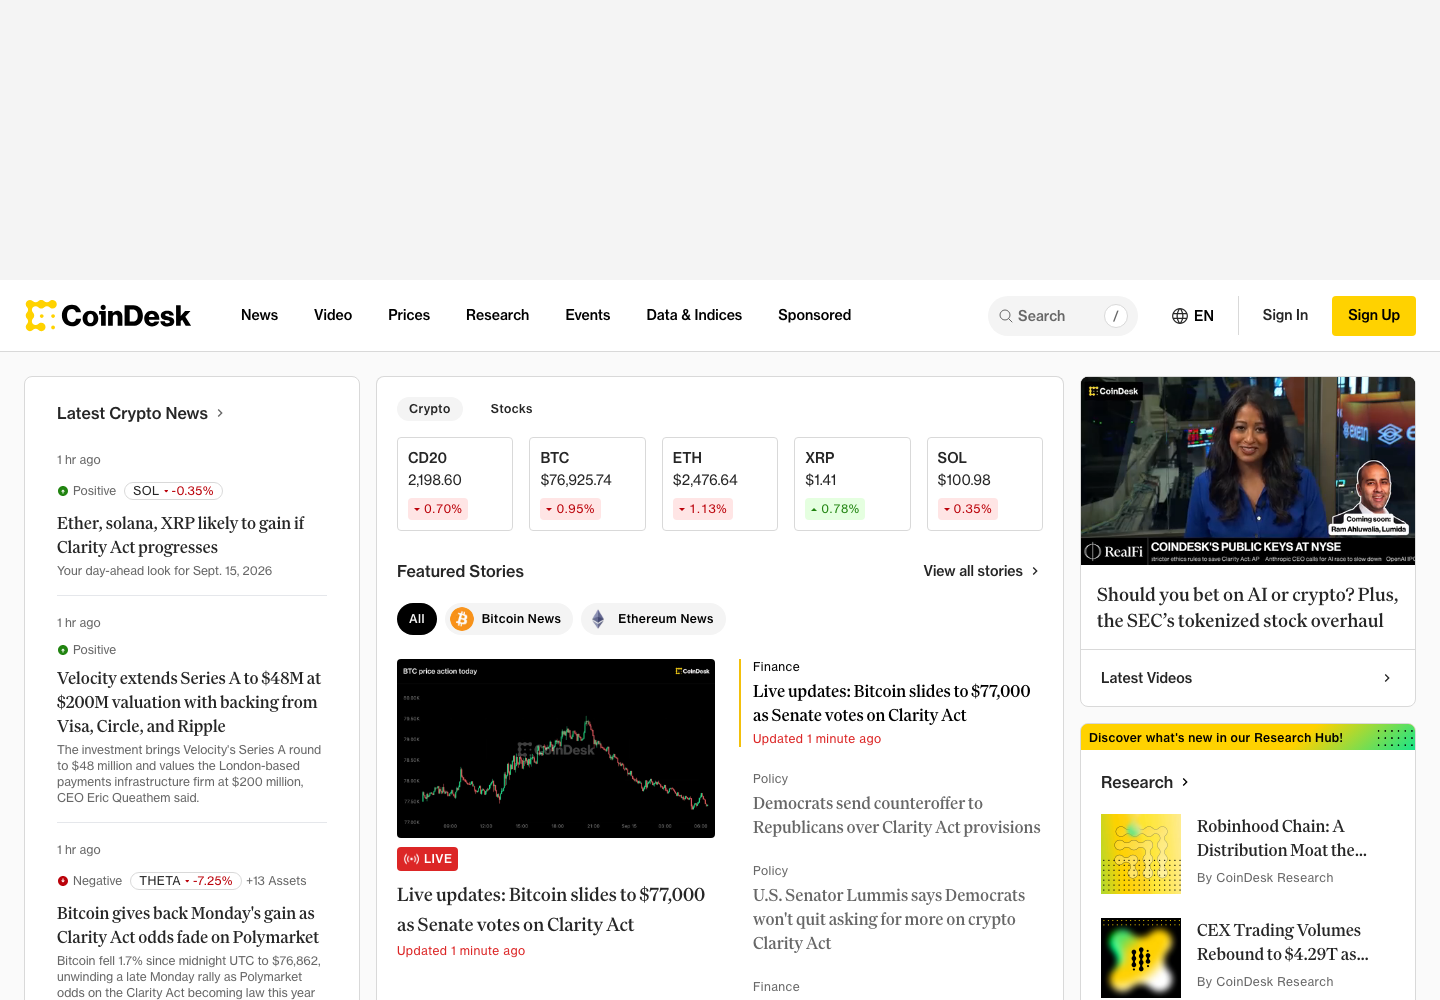Open the CoinDesk NYSE video thumbnail
This screenshot has width=1440, height=1000.
point(1248,471)
